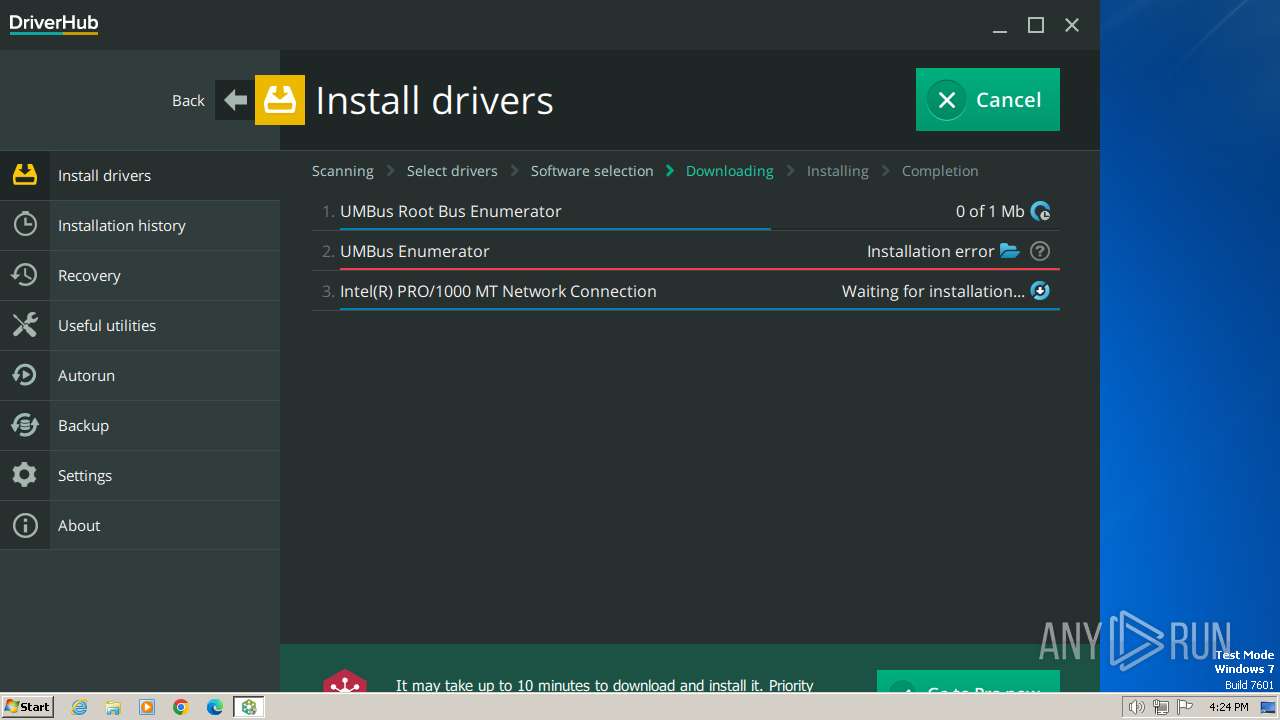1280x720 pixels.
Task: Select Autorun in the sidebar
Action: click(x=140, y=375)
